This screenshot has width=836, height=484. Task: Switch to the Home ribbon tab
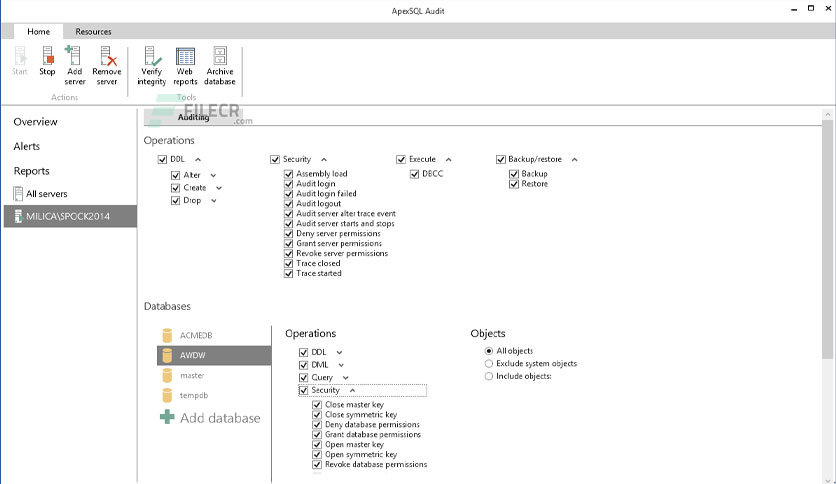click(38, 31)
